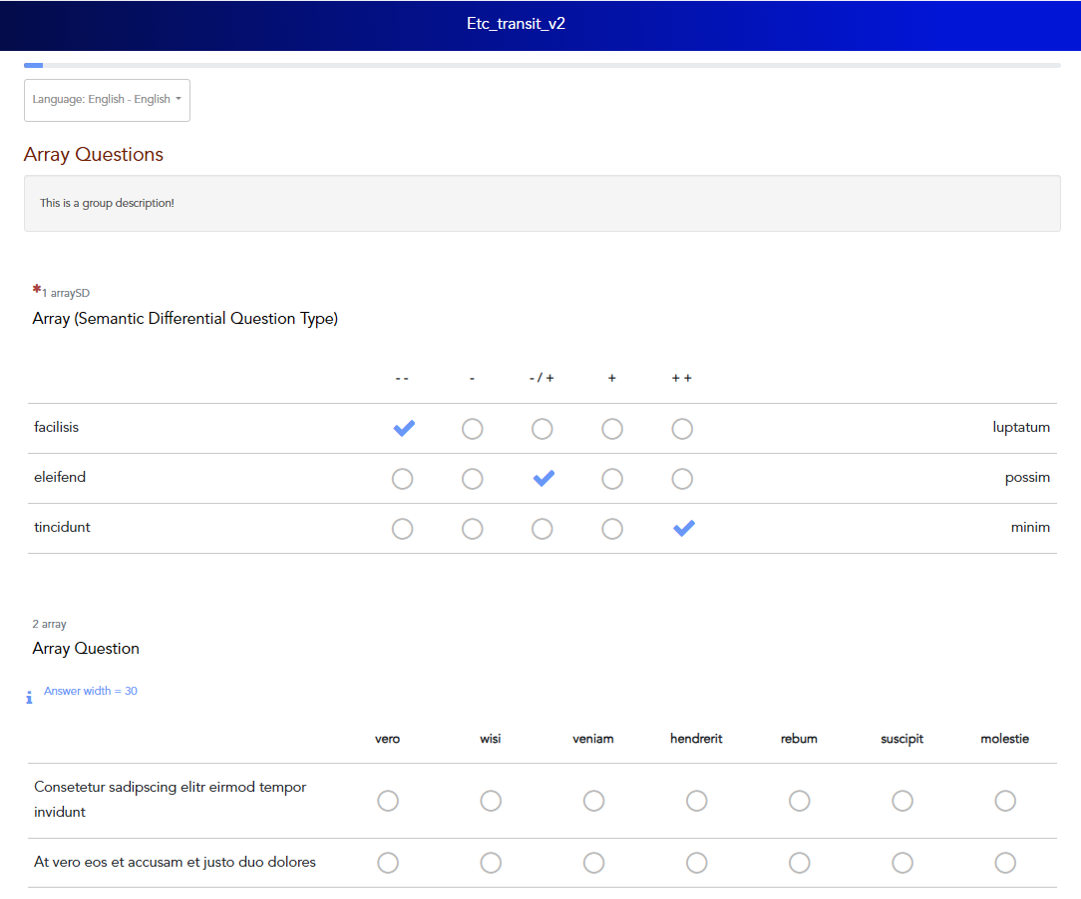Click the checked mark in tincidunt row
The width and height of the screenshot is (1081, 899).
[683, 529]
